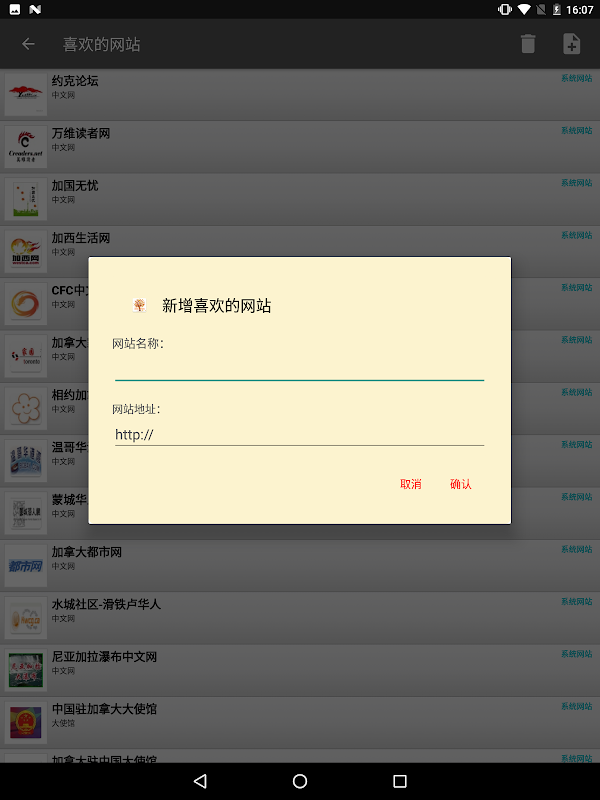Tap the 温哥华 site logo
Screen dimensions: 600x800
[x=26, y=461]
